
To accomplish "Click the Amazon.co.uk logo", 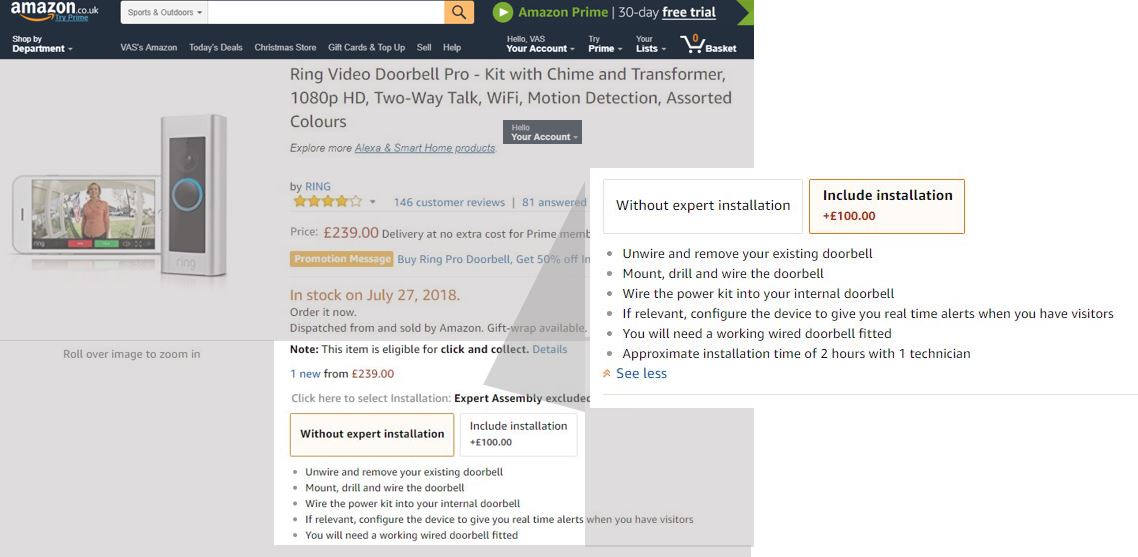I will click(54, 10).
